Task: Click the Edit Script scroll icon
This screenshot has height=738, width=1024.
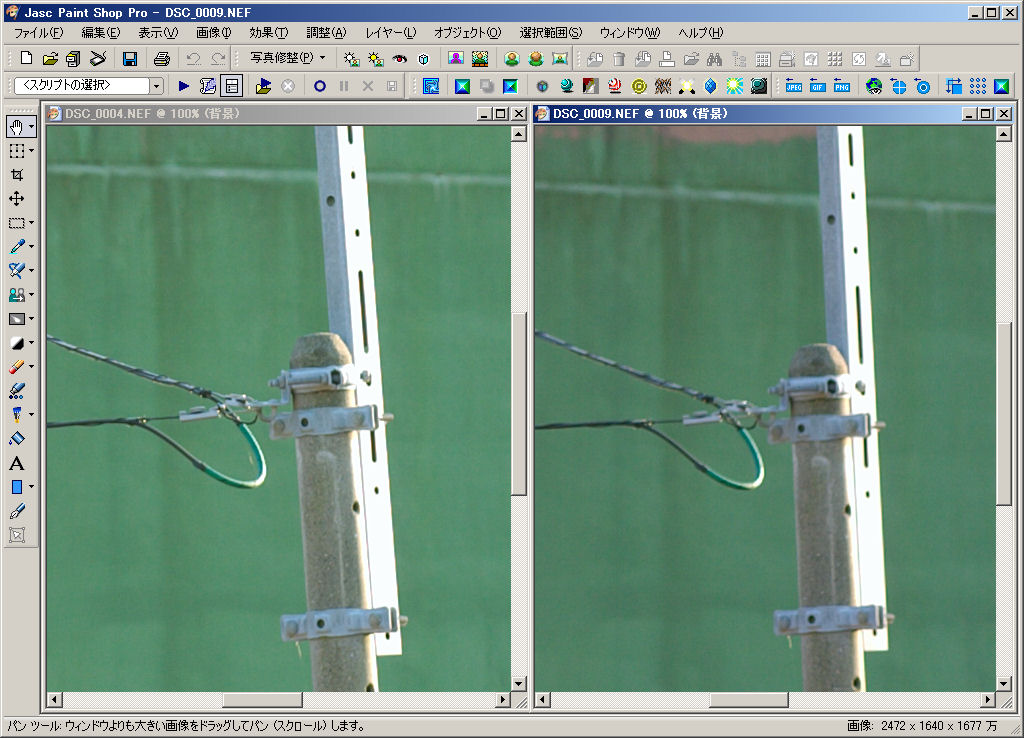Action: (x=208, y=86)
